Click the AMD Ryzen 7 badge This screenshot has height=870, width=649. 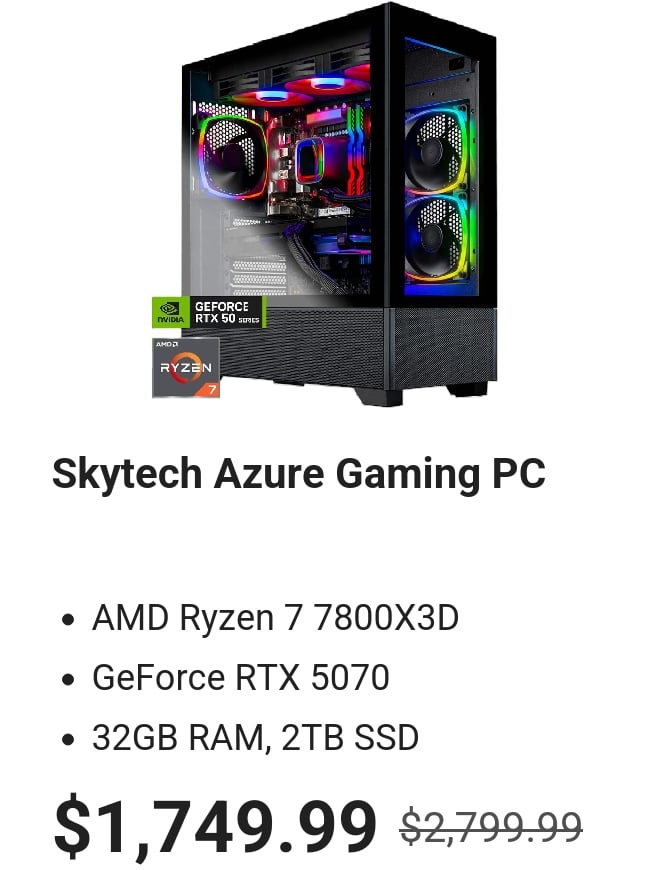[186, 368]
